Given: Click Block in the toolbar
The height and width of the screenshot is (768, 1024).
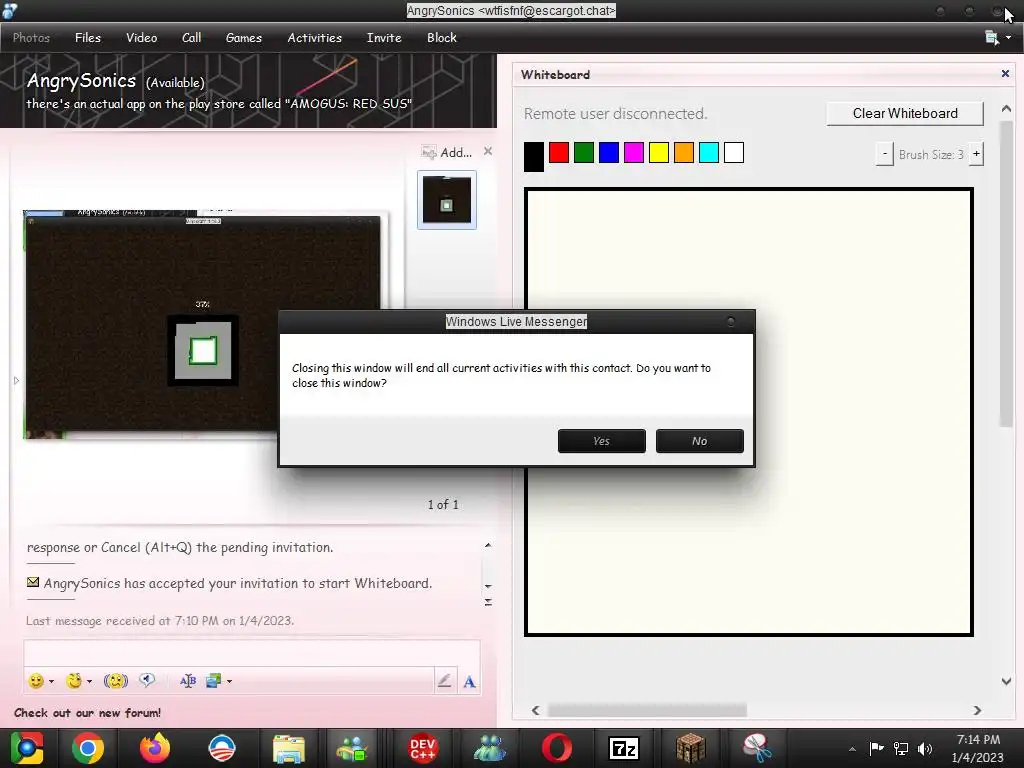Looking at the screenshot, I should coord(441,38).
